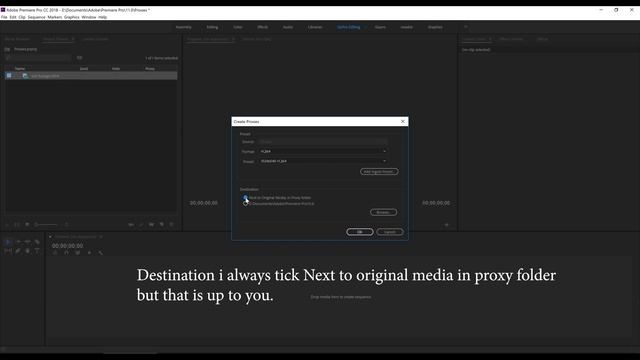Click the timeline timecode 00;00;00;00
The width and height of the screenshot is (640, 360).
point(67,246)
